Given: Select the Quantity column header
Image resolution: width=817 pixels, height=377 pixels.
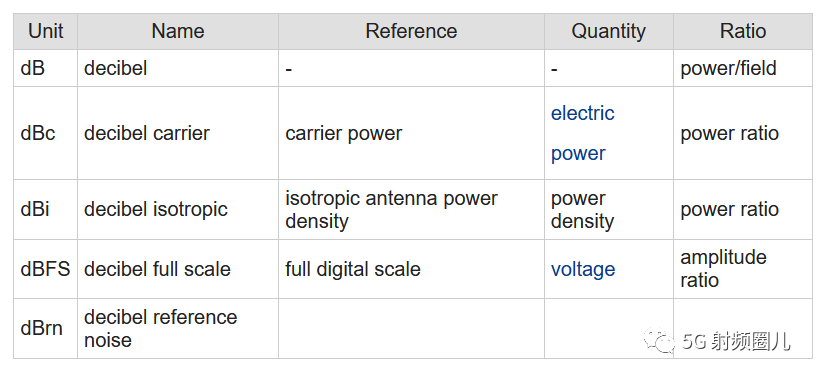Looking at the screenshot, I should tap(609, 32).
